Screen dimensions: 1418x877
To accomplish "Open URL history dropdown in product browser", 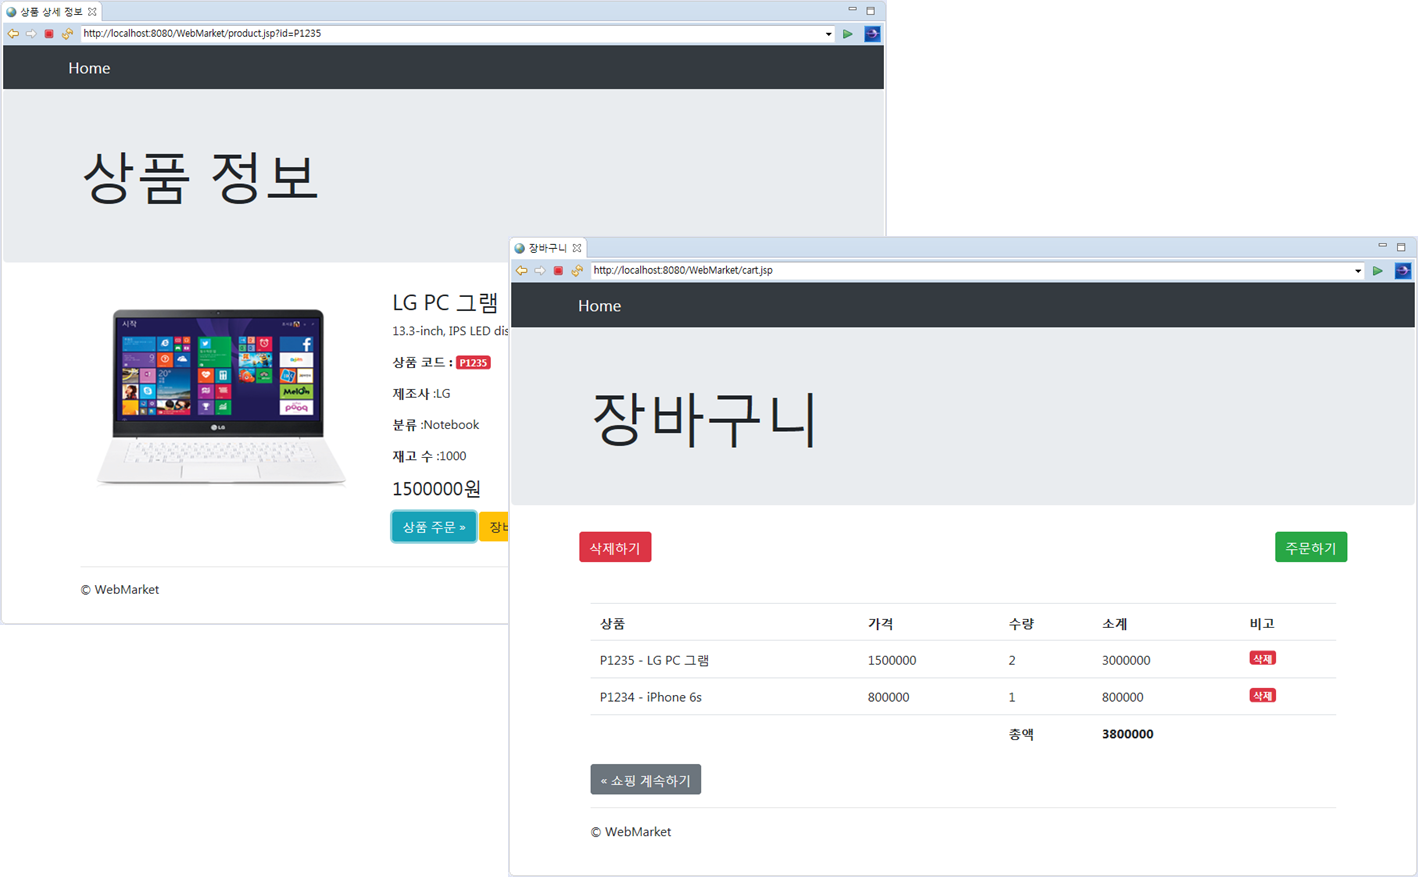I will 828,34.
